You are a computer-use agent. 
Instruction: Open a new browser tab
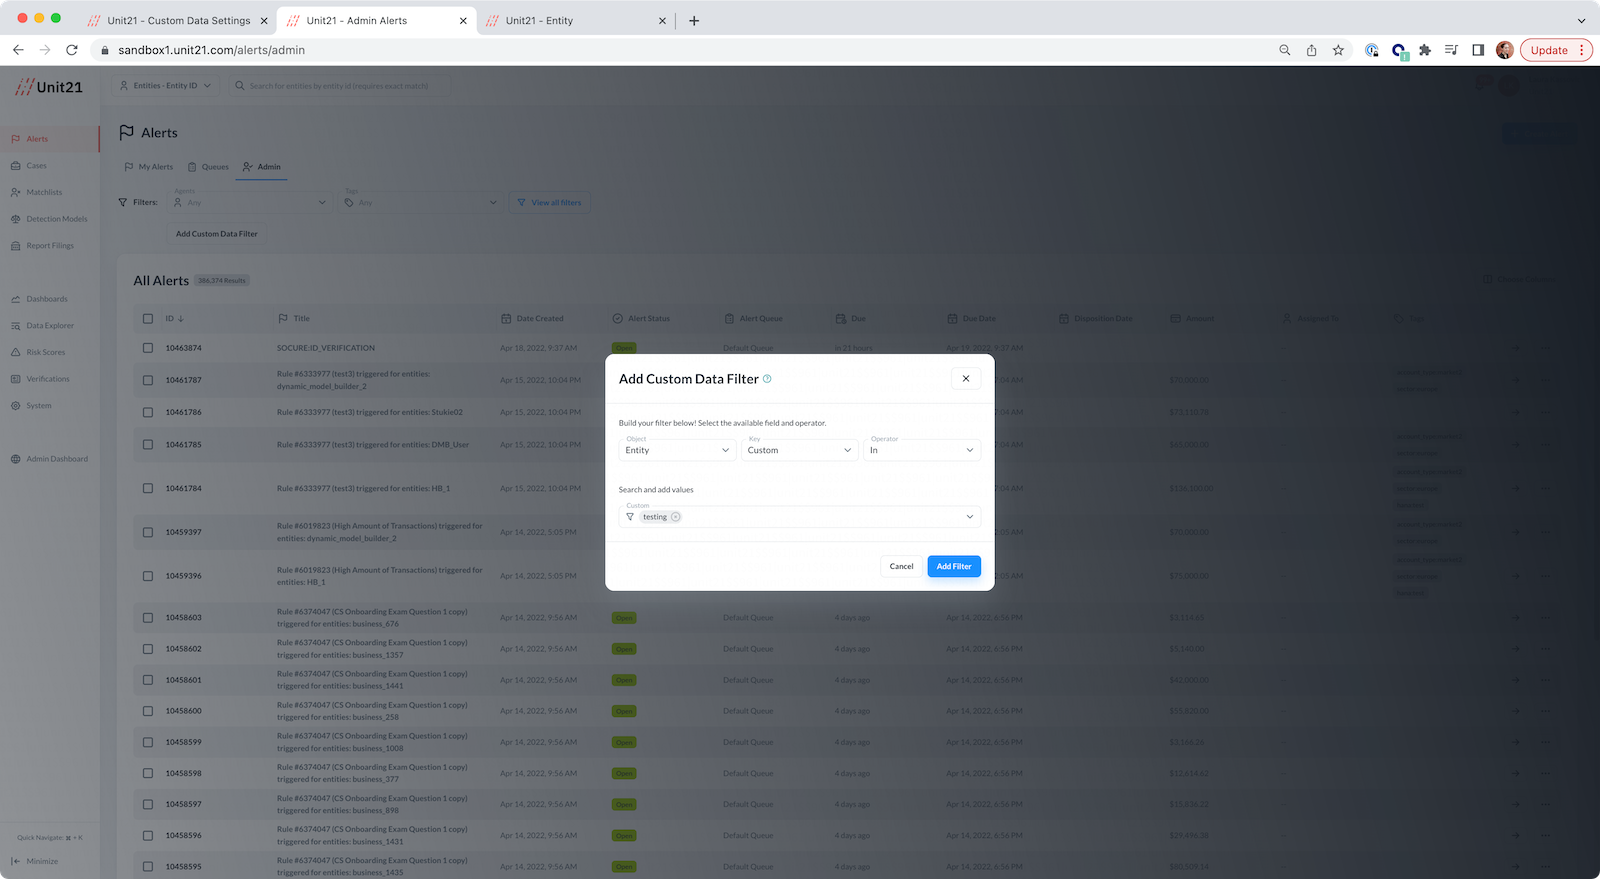(x=694, y=20)
